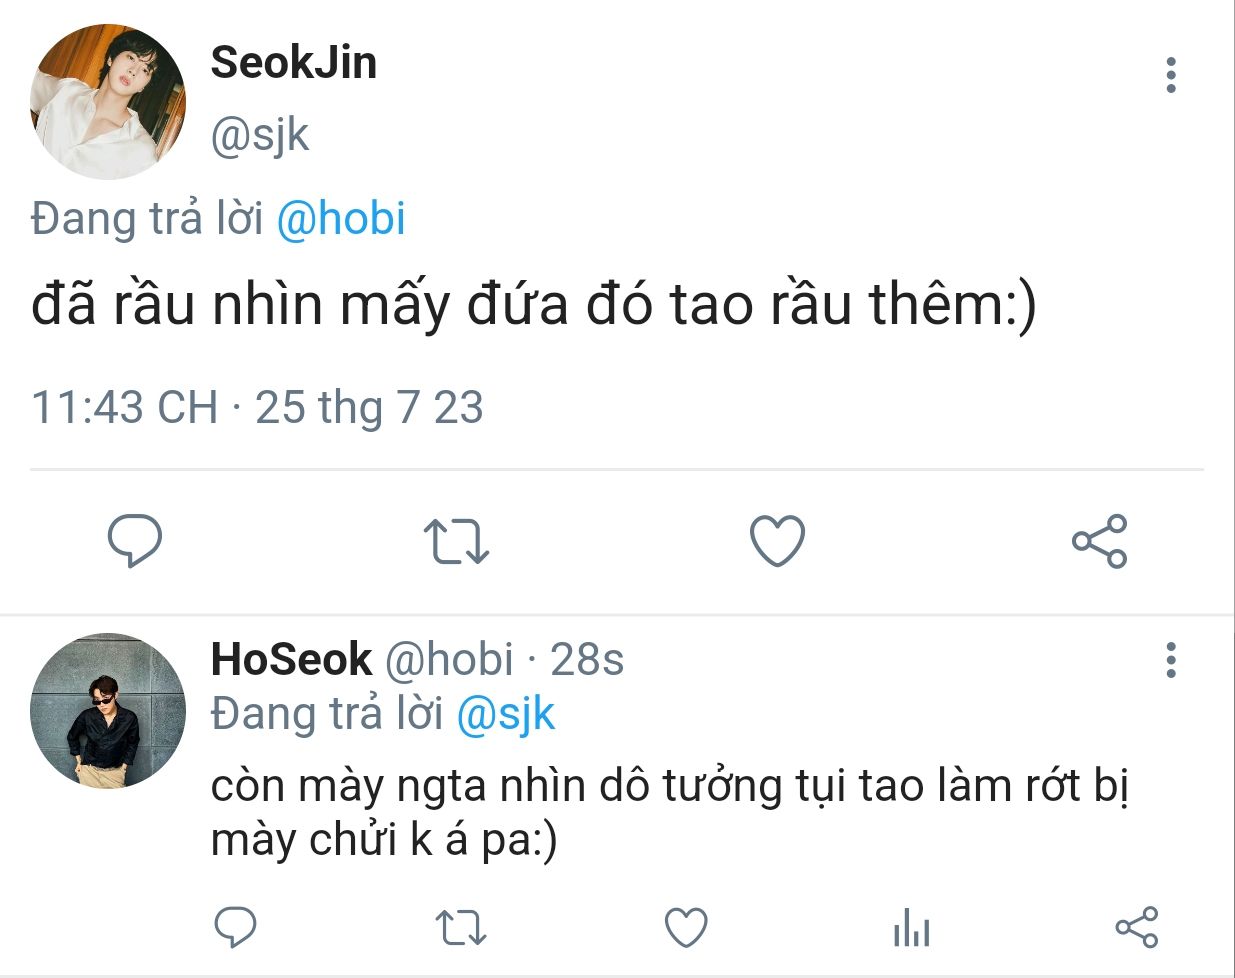Open the @hobi mention link

[340, 219]
